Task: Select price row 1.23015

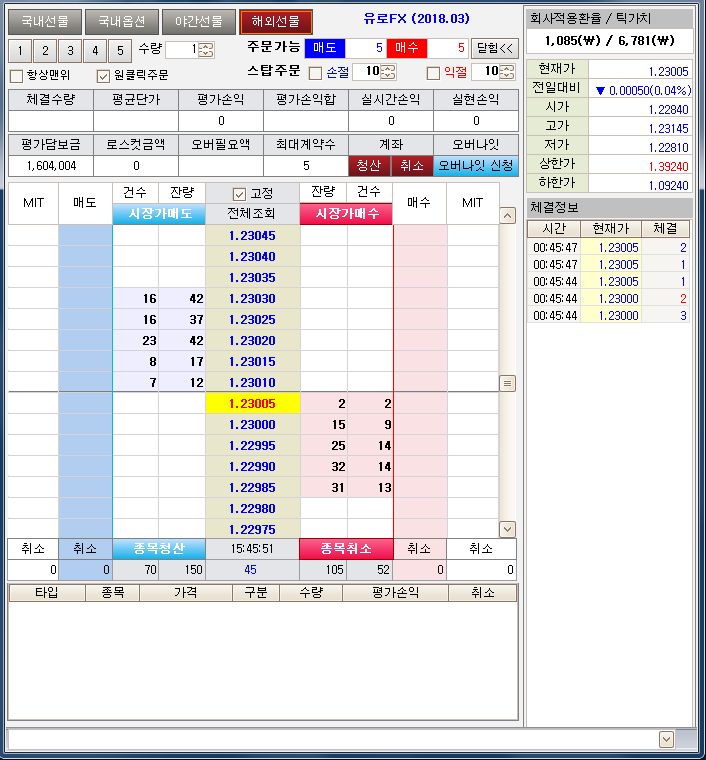Action: 252,362
